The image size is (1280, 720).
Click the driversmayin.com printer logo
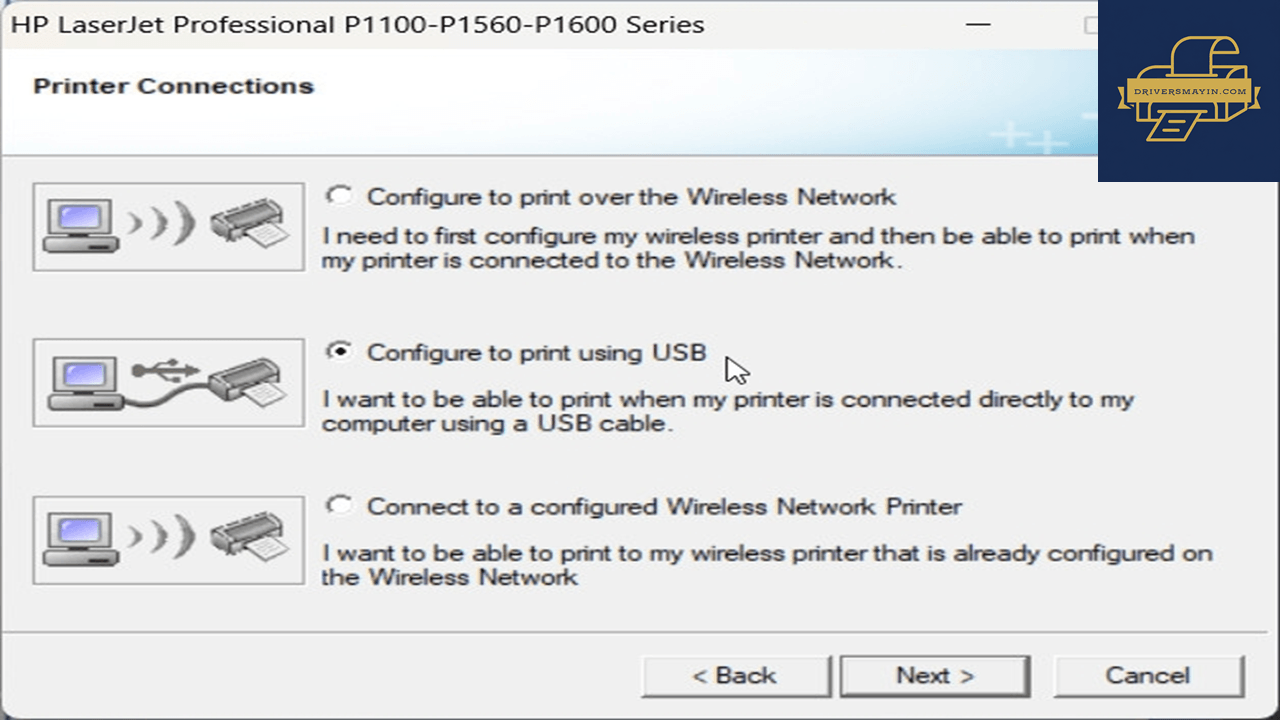[x=1188, y=90]
